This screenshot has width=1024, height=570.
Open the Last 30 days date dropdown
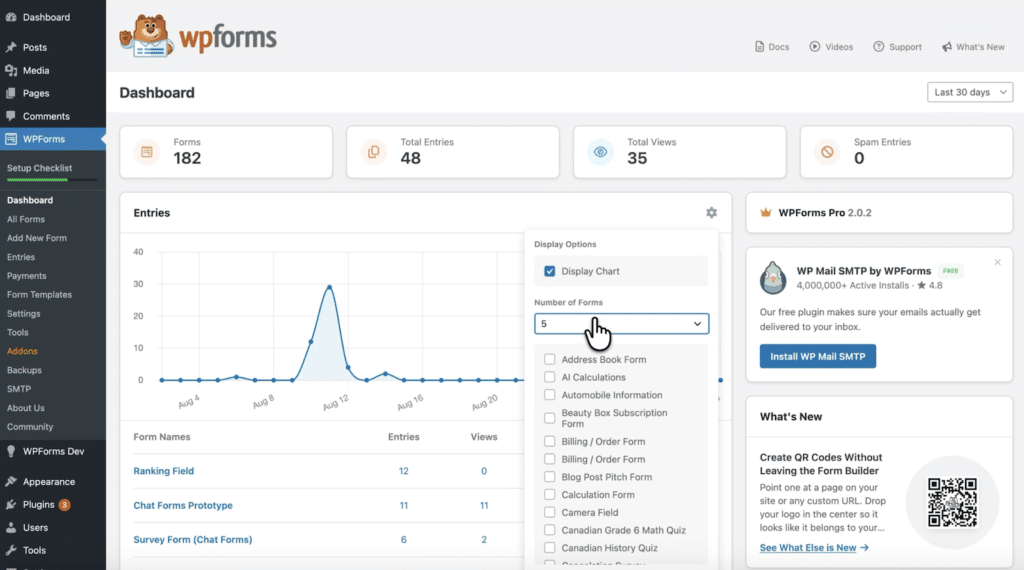tap(970, 92)
